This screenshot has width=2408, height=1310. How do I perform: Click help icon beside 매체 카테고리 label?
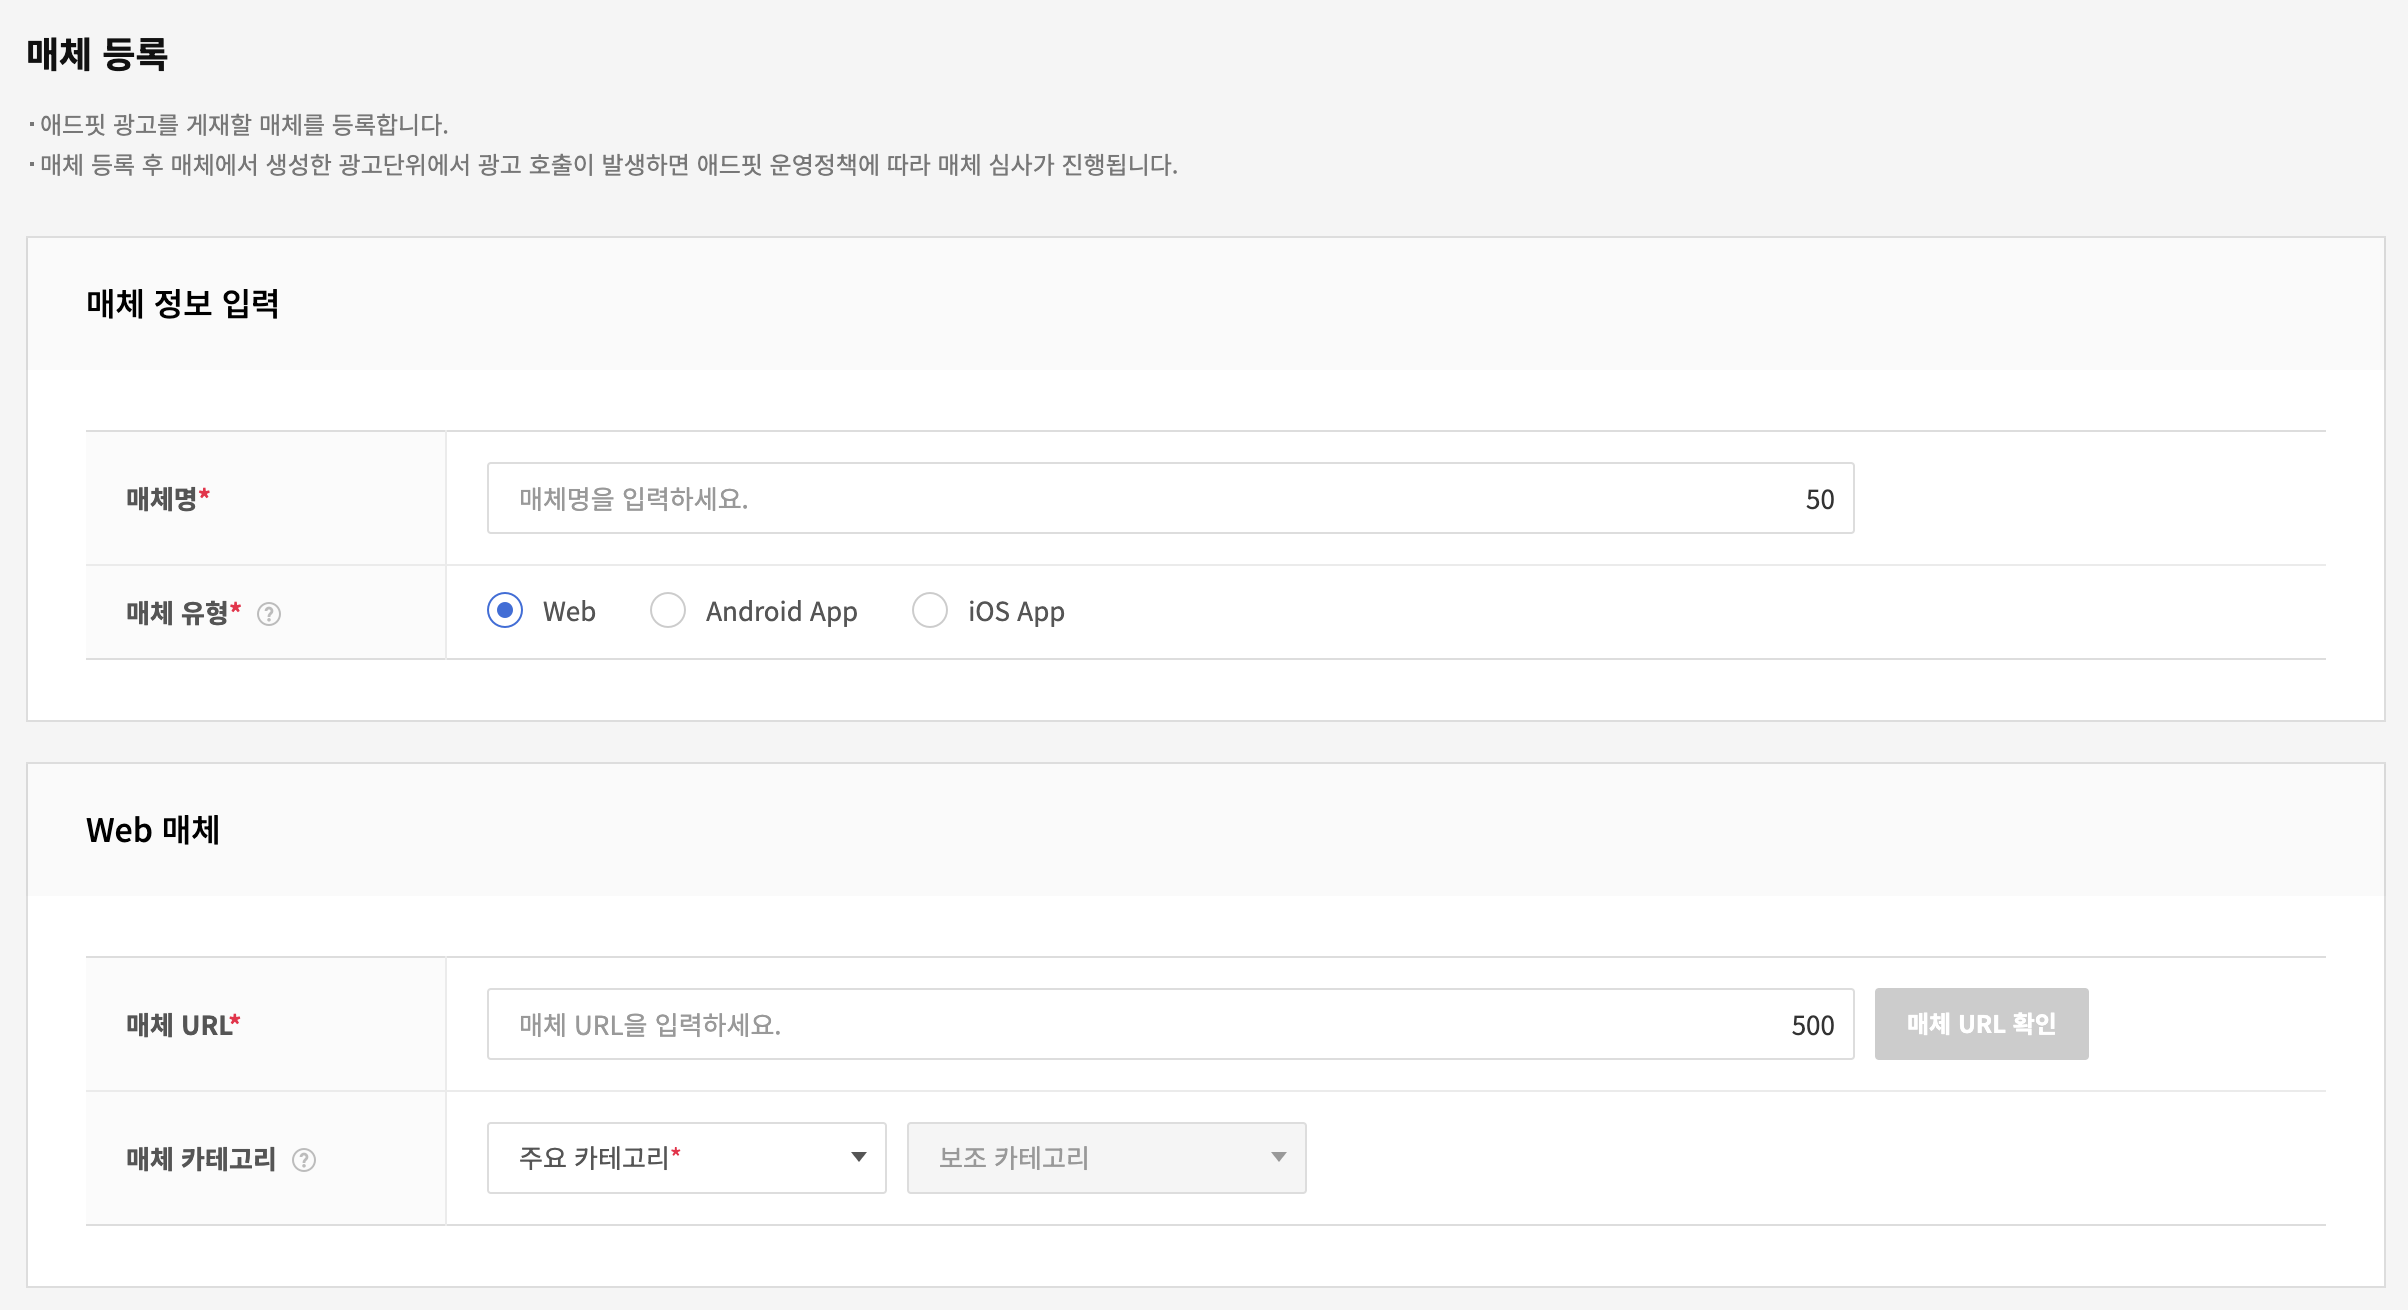(x=304, y=1160)
